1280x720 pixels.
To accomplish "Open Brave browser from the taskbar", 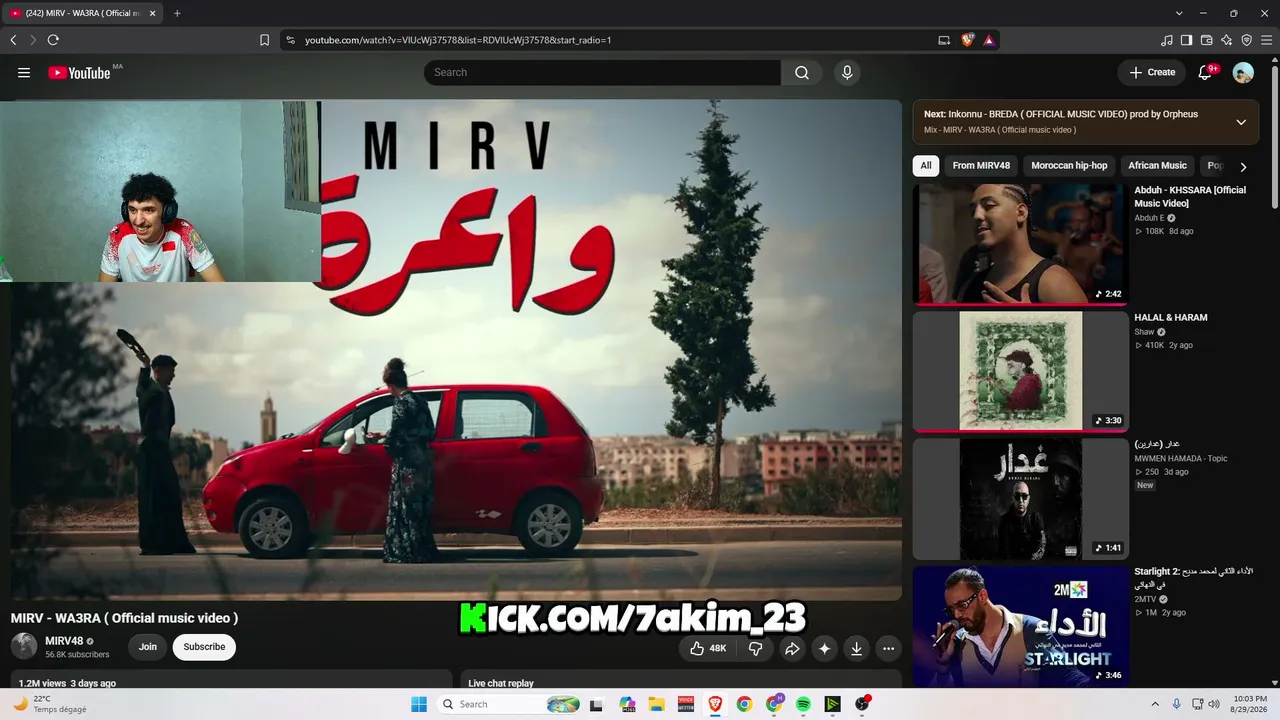I will click(715, 704).
